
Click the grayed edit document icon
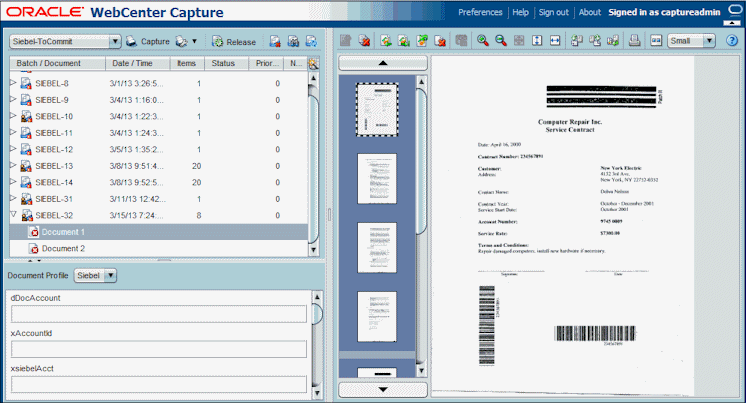coord(345,41)
